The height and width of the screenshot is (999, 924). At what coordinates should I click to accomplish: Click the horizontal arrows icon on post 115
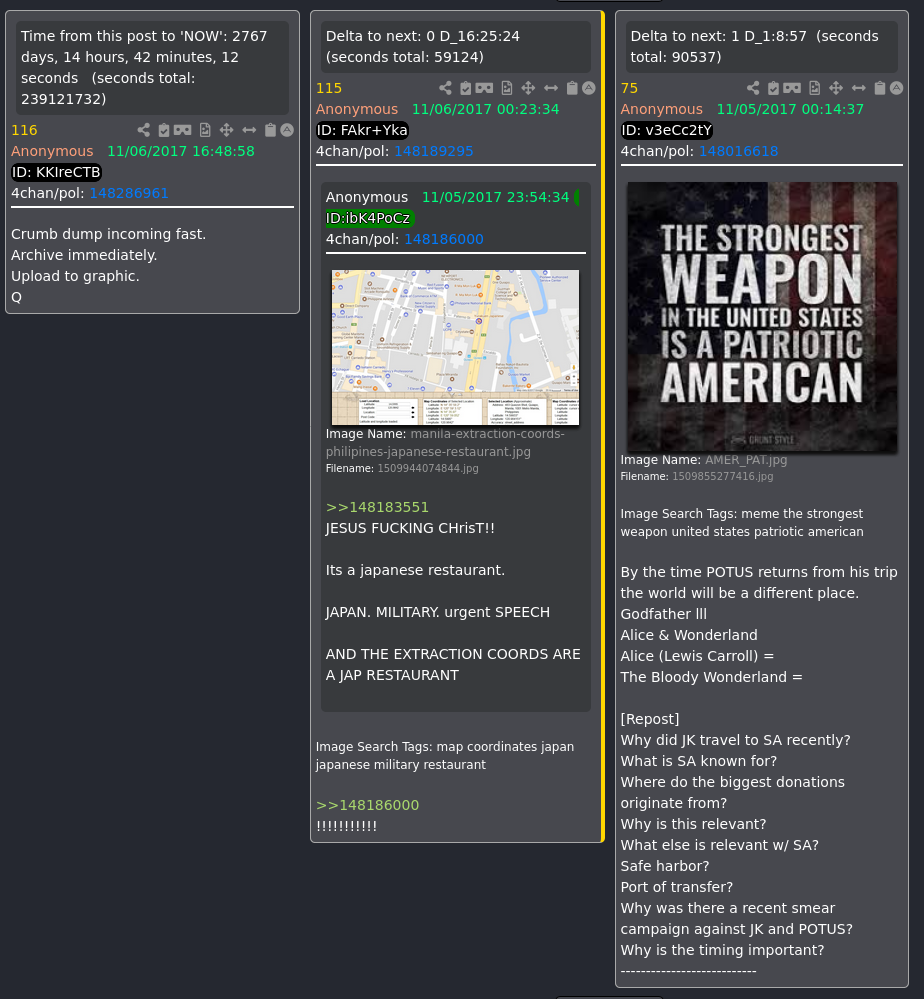pyautogui.click(x=551, y=88)
